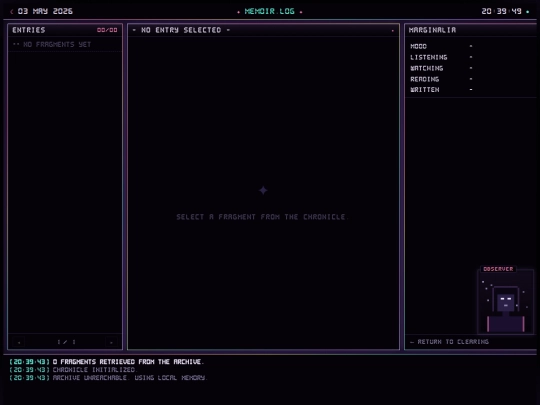Click the Entries panel header

(x=65, y=30)
